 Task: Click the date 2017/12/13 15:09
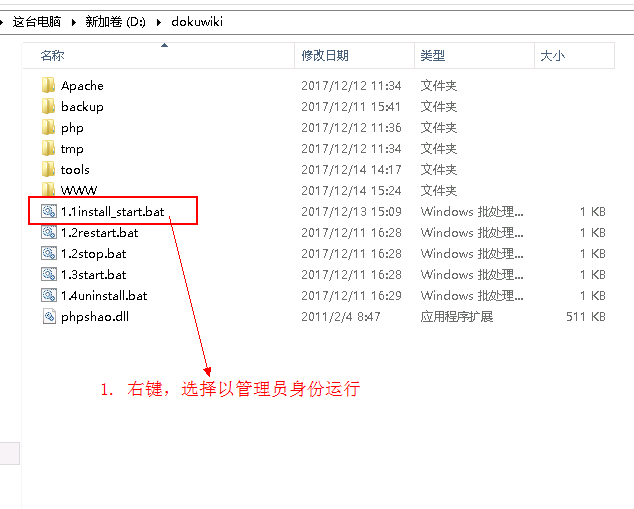click(x=351, y=212)
